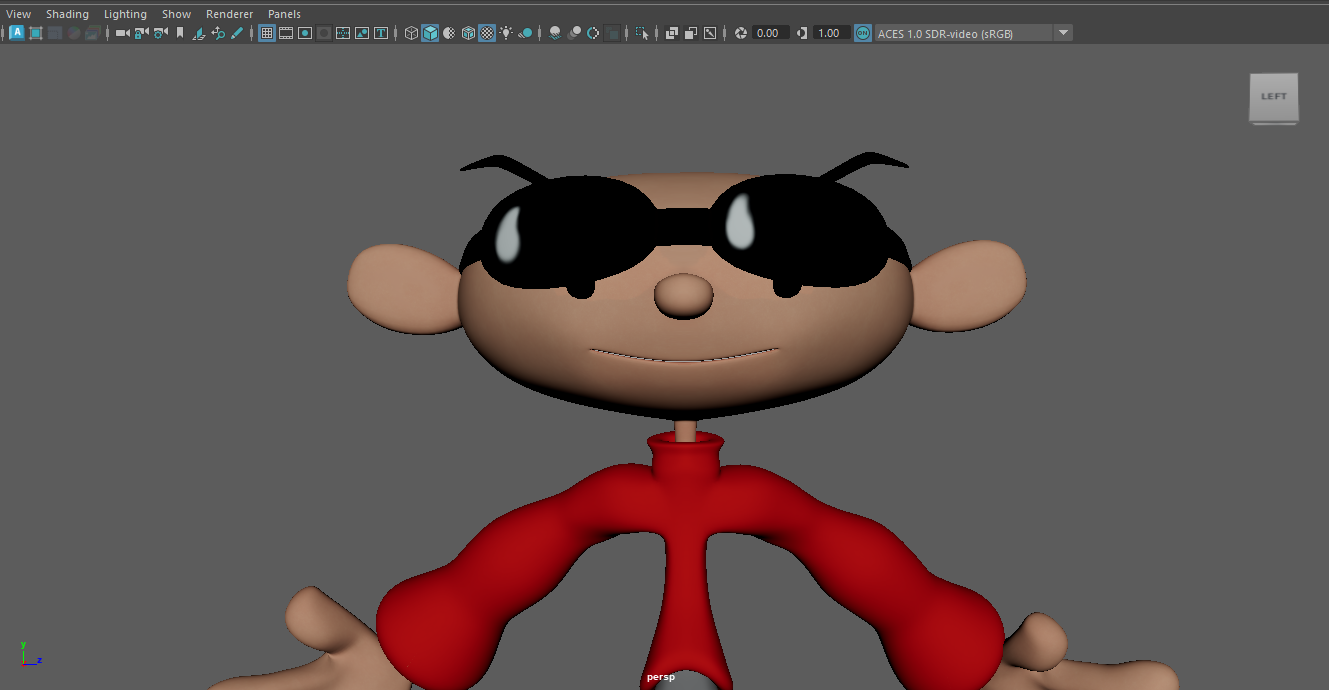Screen dimensions: 1329x690
Task: Click the Depth of Field icon
Action: [x=612, y=33]
